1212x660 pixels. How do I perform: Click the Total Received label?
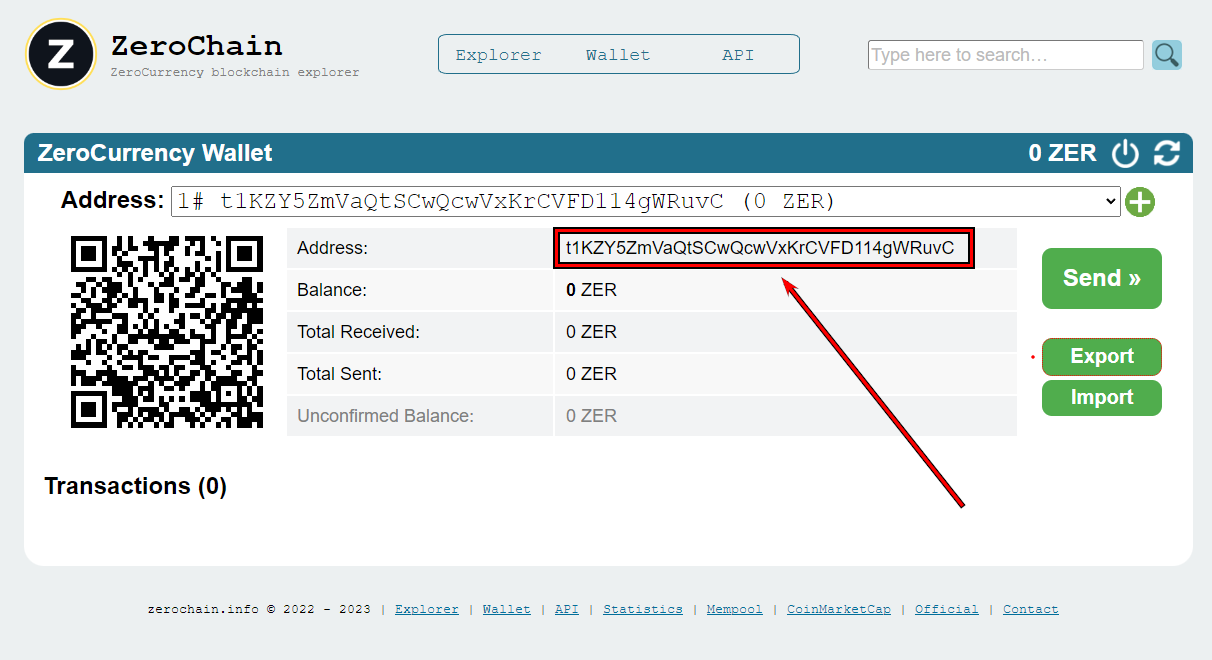coord(359,332)
